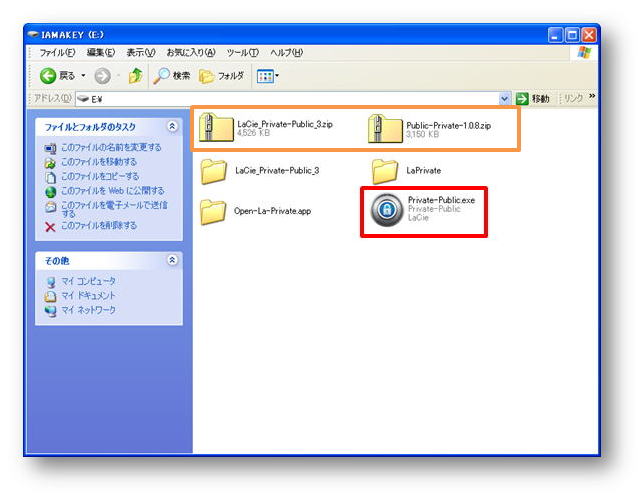Screen dimensions: 644x500
Task: Click the My Network icon in sidebar
Action: 51,311
